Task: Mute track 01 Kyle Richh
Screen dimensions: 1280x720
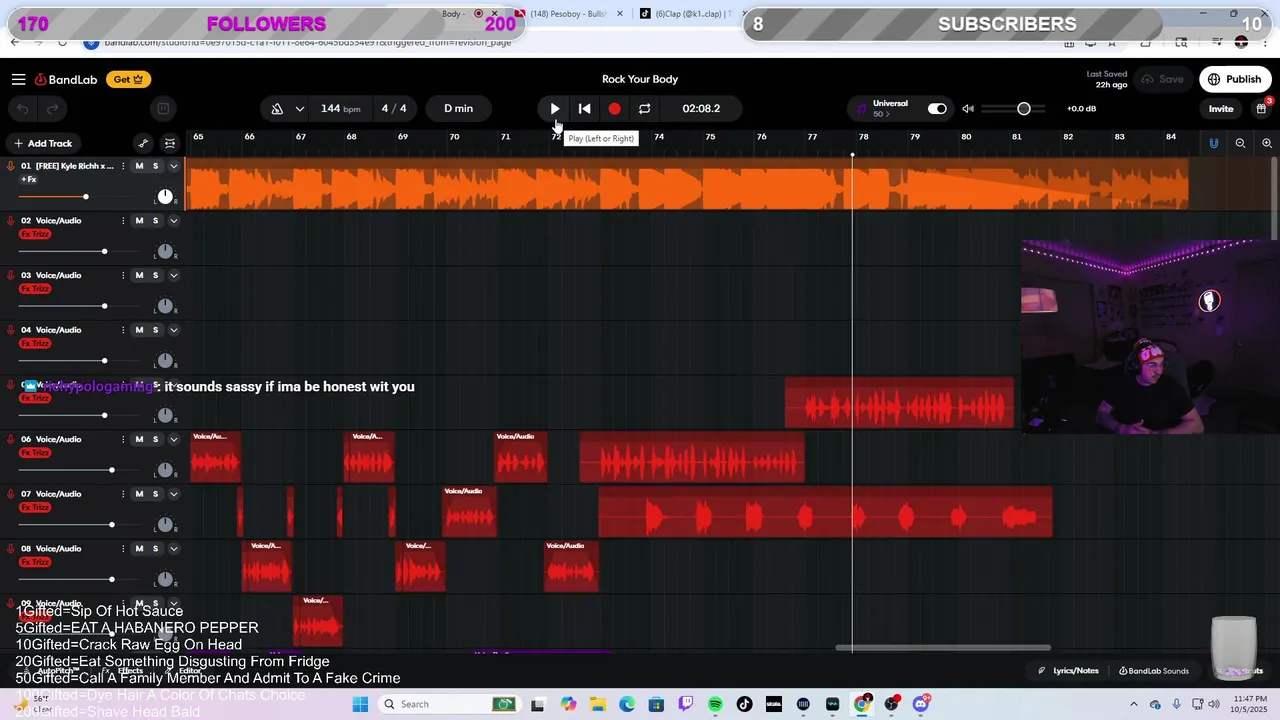Action: point(139,166)
